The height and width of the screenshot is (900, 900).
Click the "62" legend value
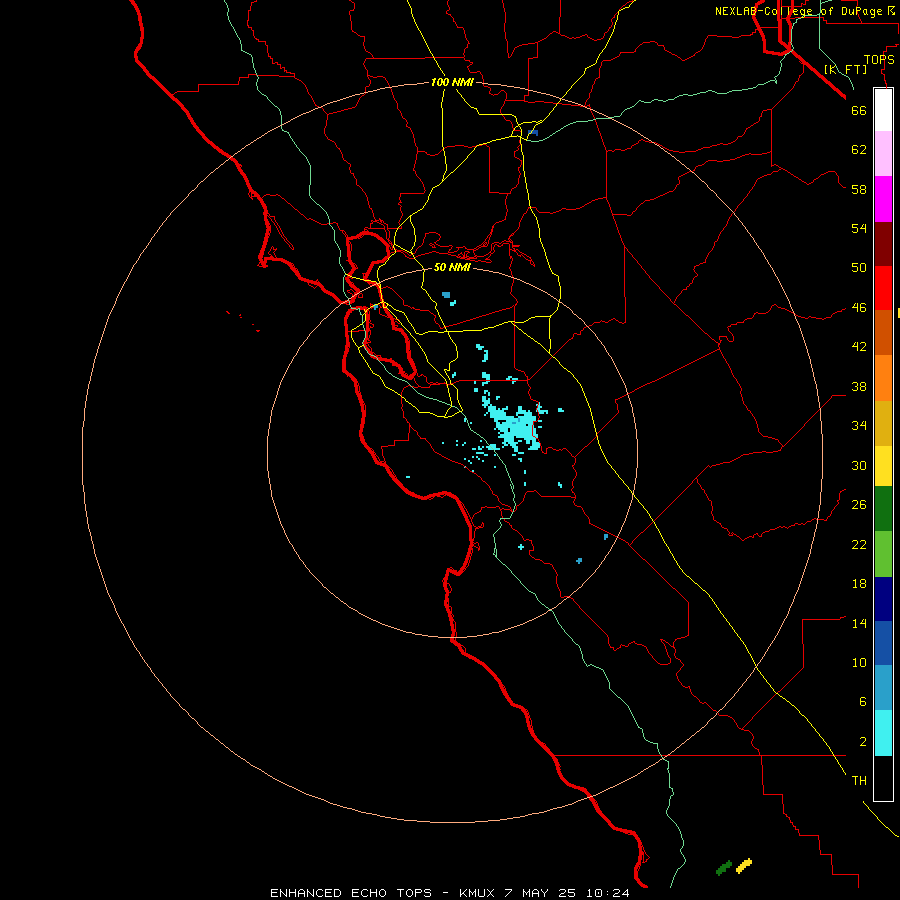point(859,150)
